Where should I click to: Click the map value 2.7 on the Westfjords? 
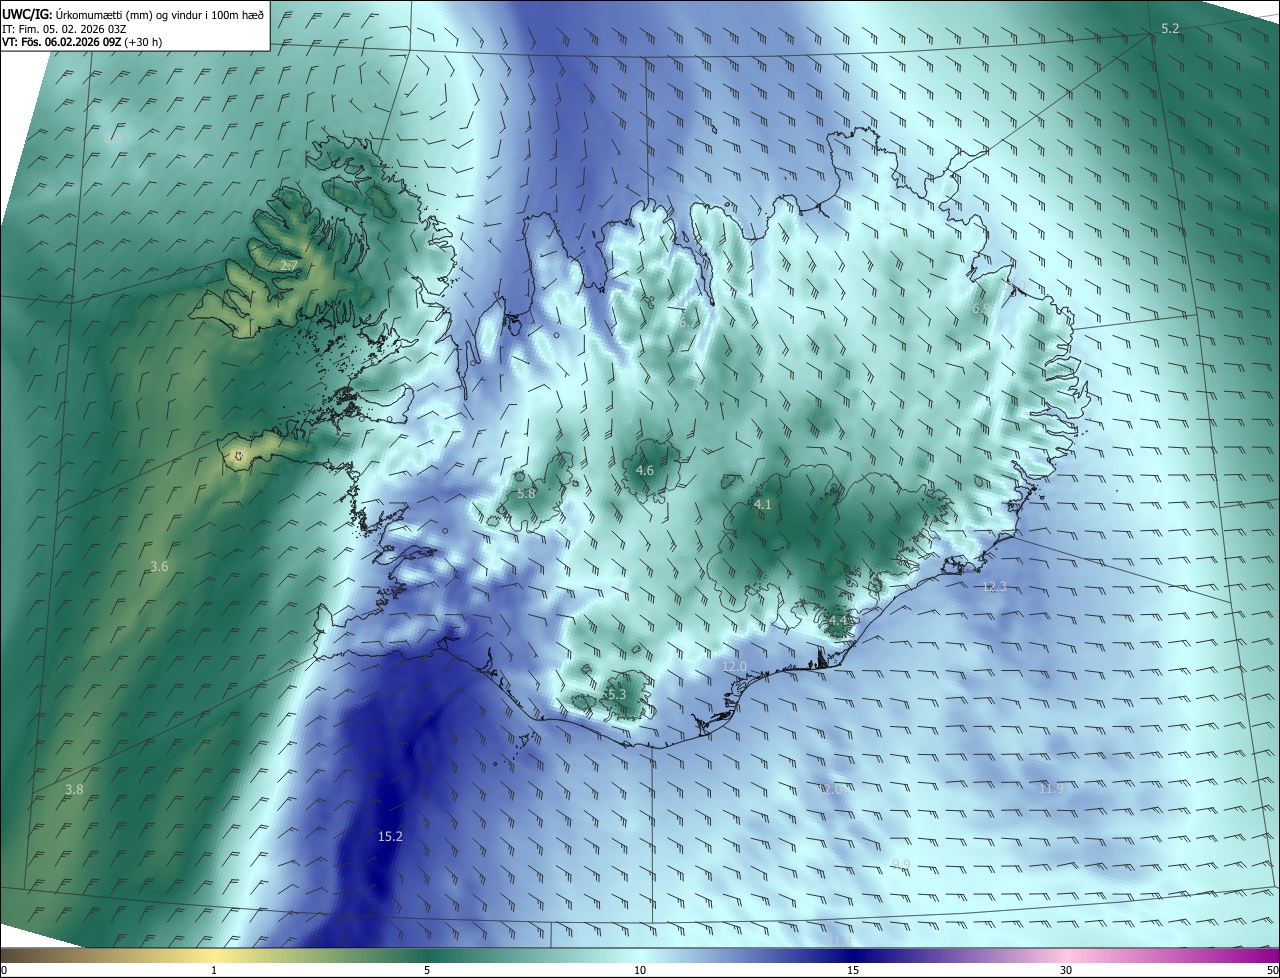click(288, 266)
